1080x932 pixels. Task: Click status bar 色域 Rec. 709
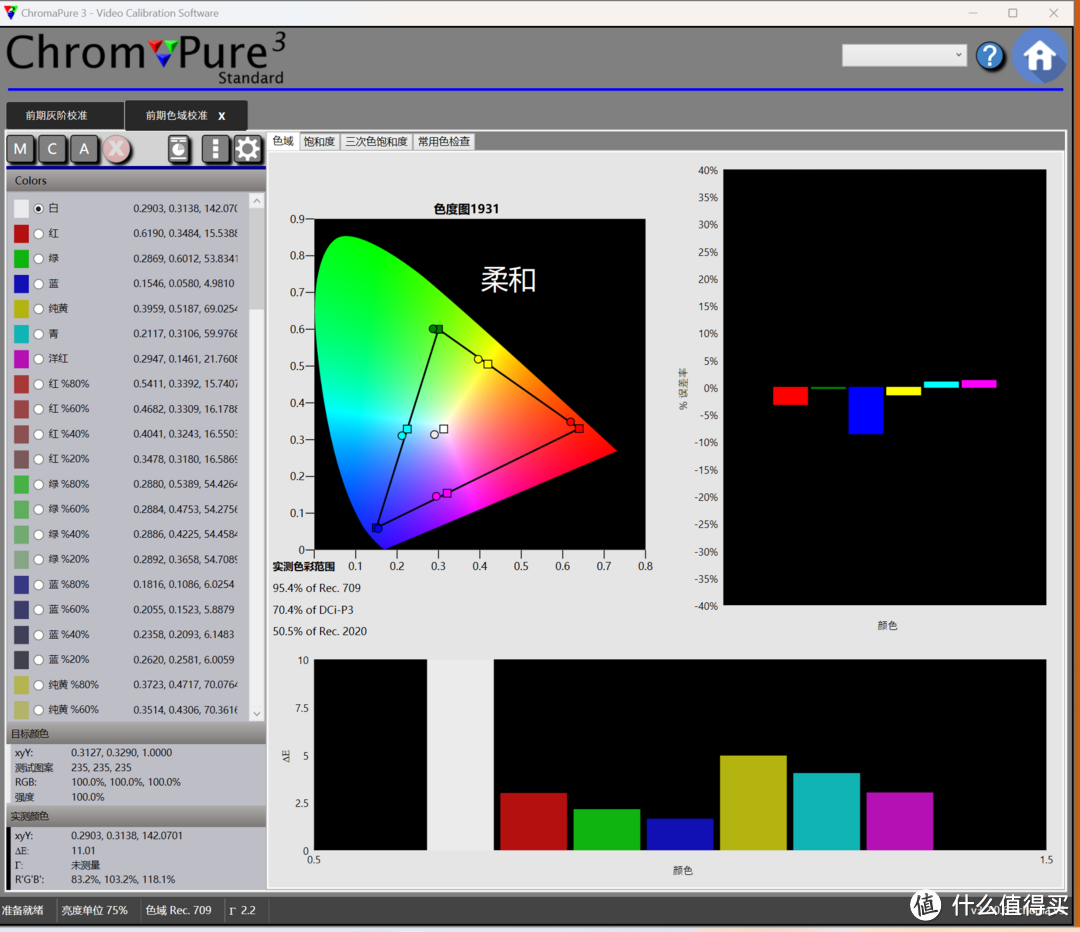[x=178, y=910]
